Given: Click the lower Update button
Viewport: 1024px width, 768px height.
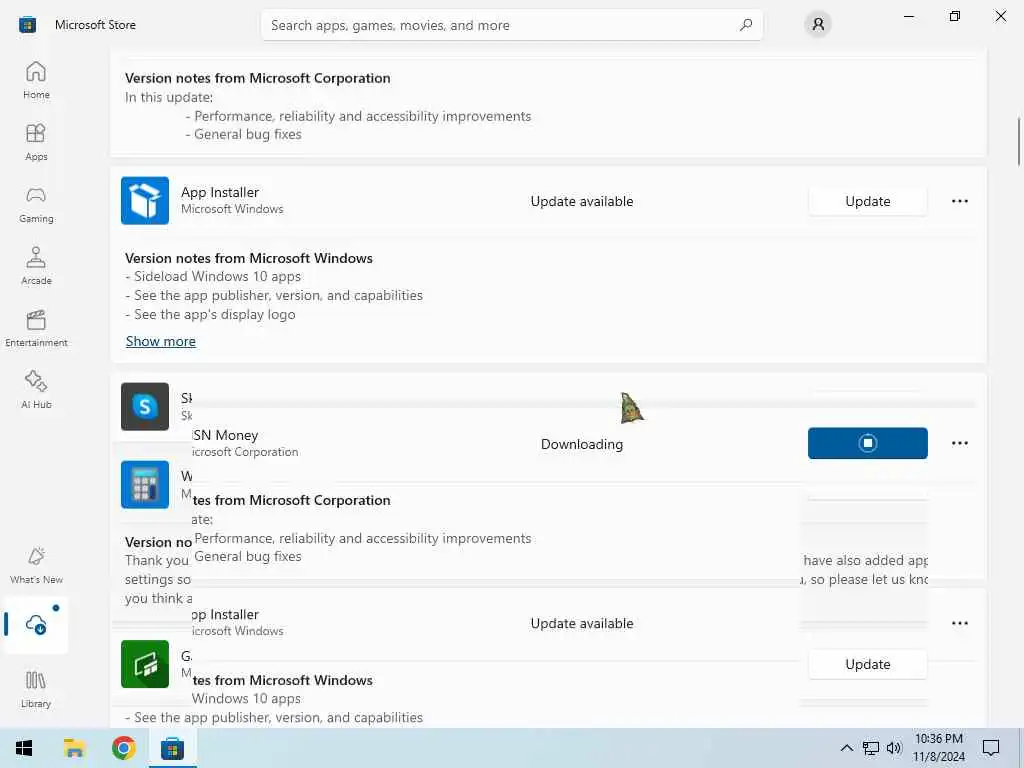Looking at the screenshot, I should tap(867, 664).
